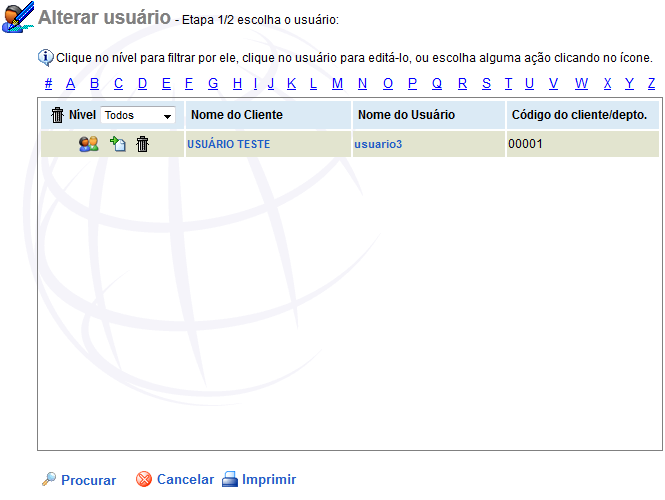This screenshot has height=500, width=665.
Task: Filter users by letter U
Action: [529, 84]
